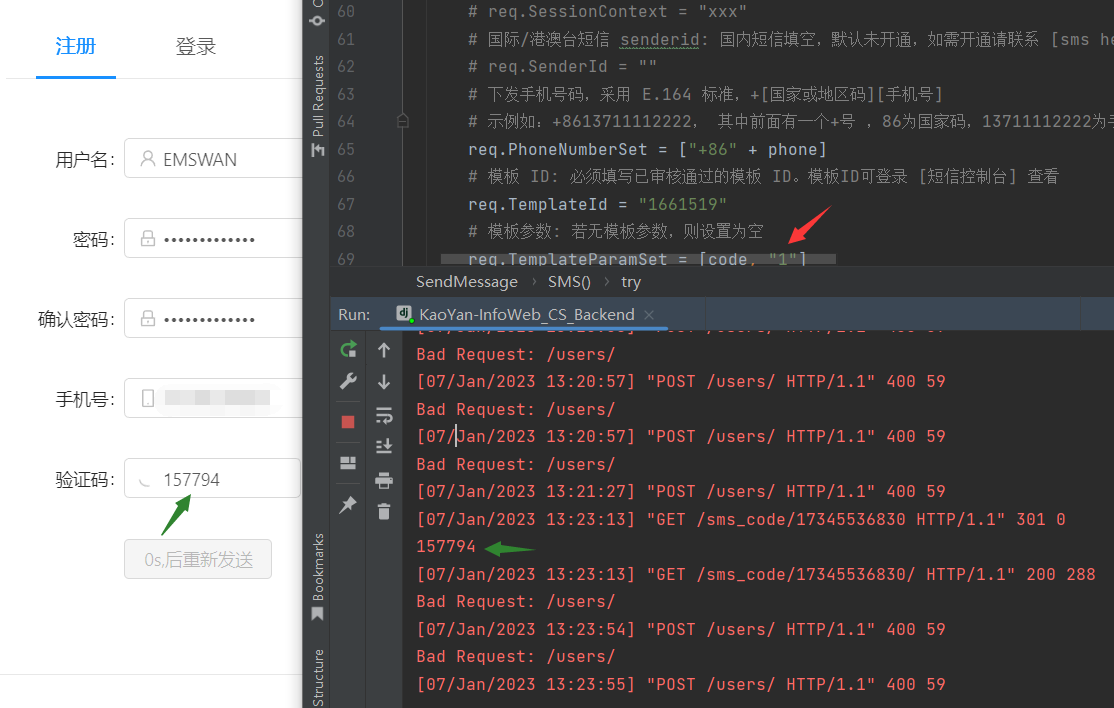Navigate down the stack trace
Screen dimensions: 1114x708
(x=384, y=381)
